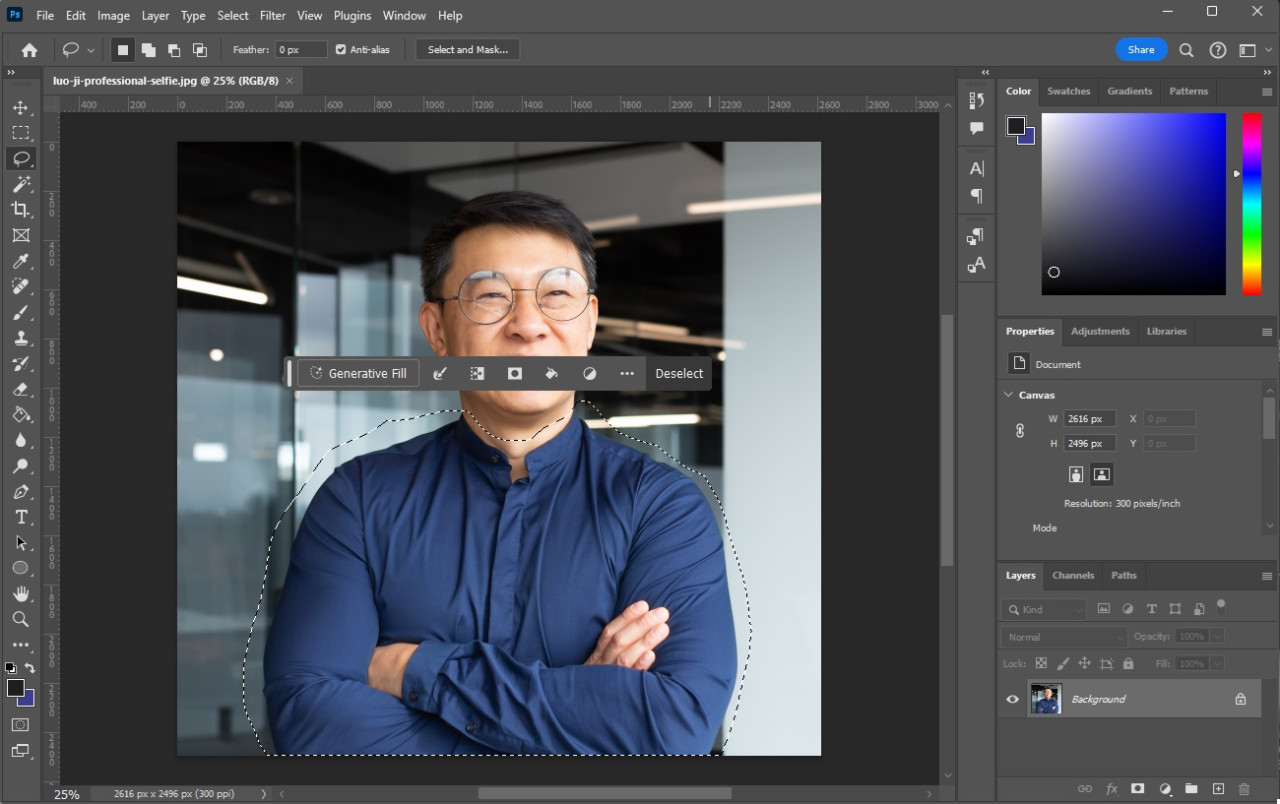Toggle the Anti-alias checkbox
Screen dimensions: 1280x804
point(341,50)
